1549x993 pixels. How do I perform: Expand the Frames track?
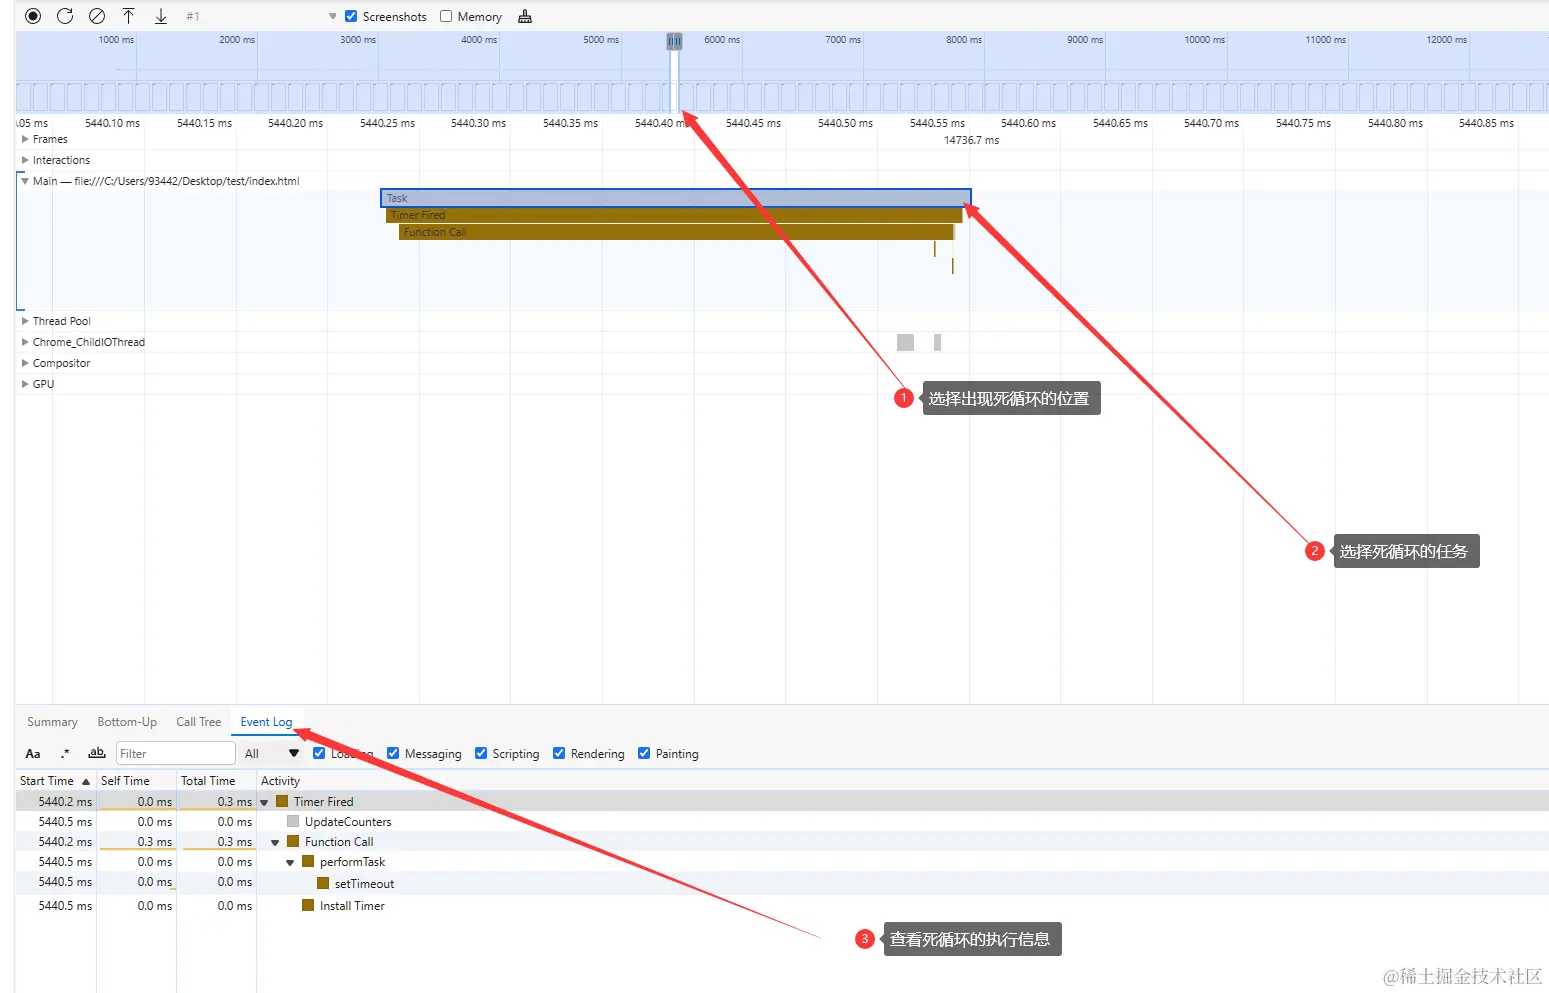tap(25, 139)
